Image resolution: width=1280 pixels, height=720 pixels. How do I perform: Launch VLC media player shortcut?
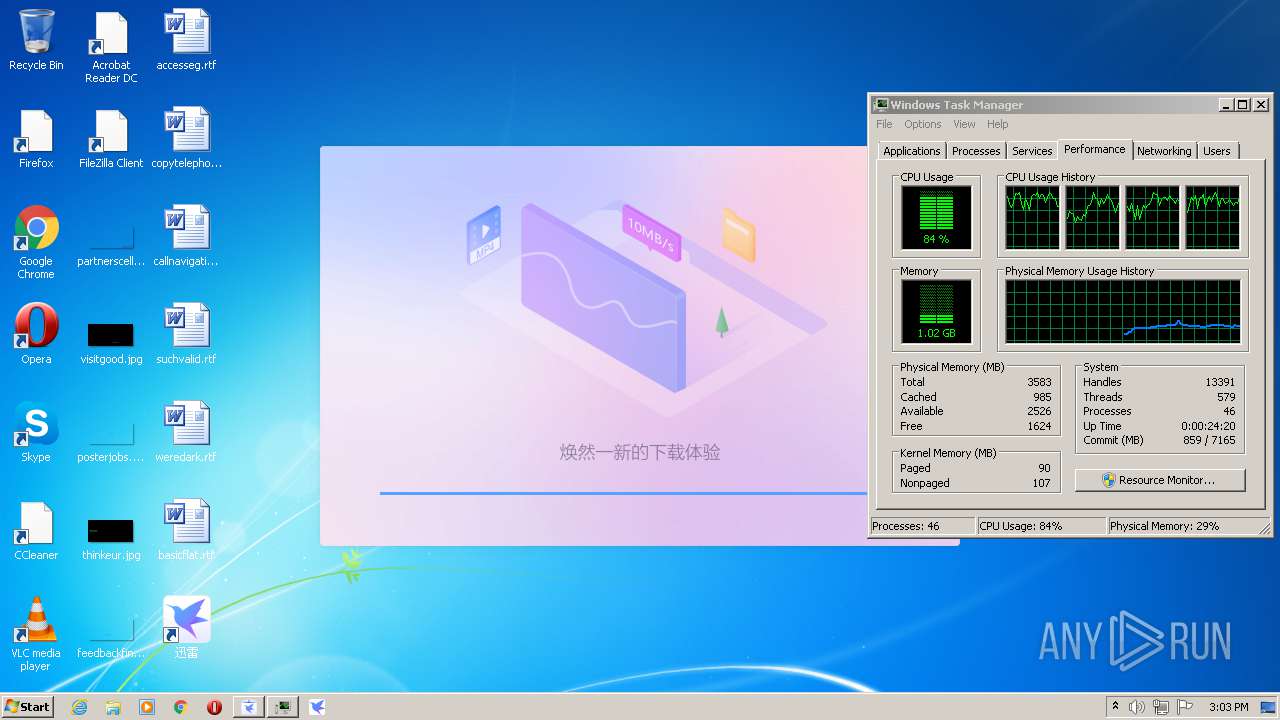tap(36, 635)
